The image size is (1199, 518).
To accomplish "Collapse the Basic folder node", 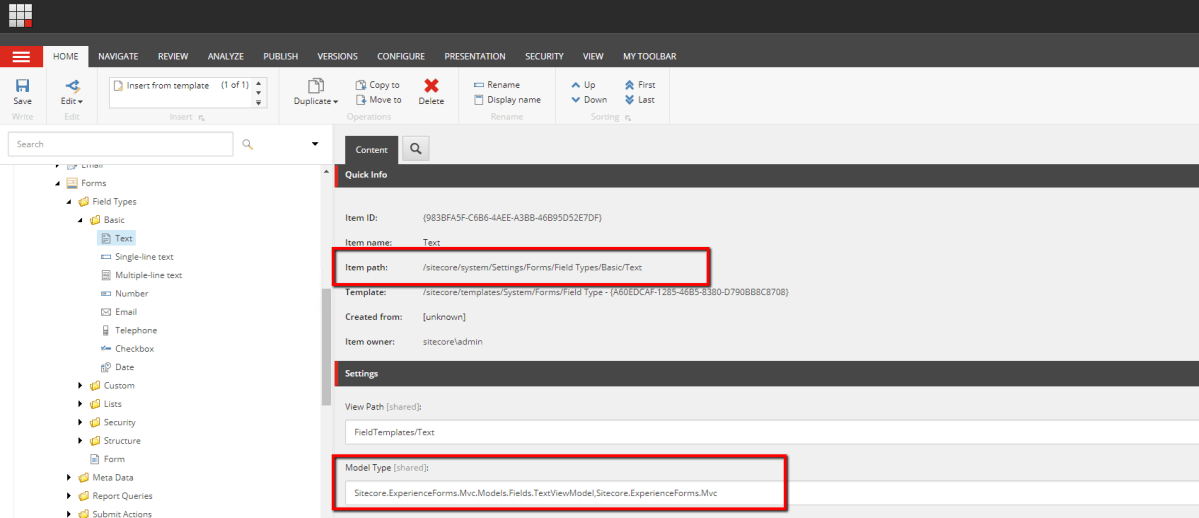I will click(x=81, y=220).
